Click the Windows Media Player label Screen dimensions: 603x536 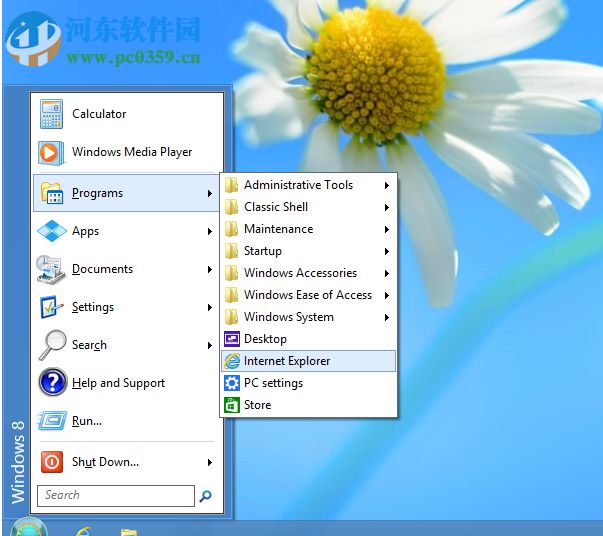[132, 152]
